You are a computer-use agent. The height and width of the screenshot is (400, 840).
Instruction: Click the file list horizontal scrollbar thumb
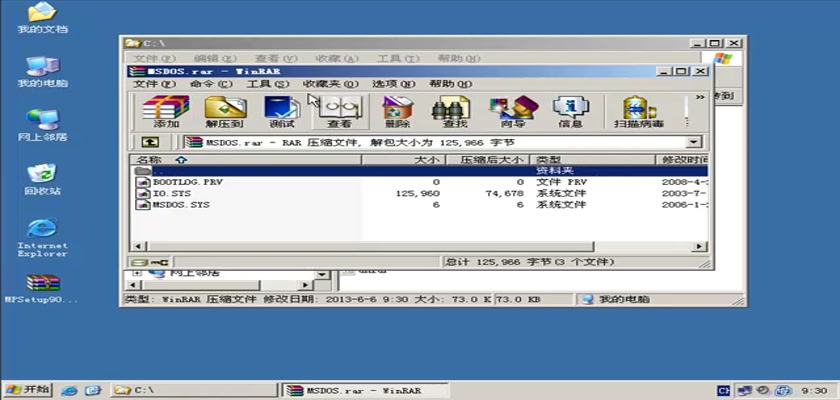[x=369, y=247]
